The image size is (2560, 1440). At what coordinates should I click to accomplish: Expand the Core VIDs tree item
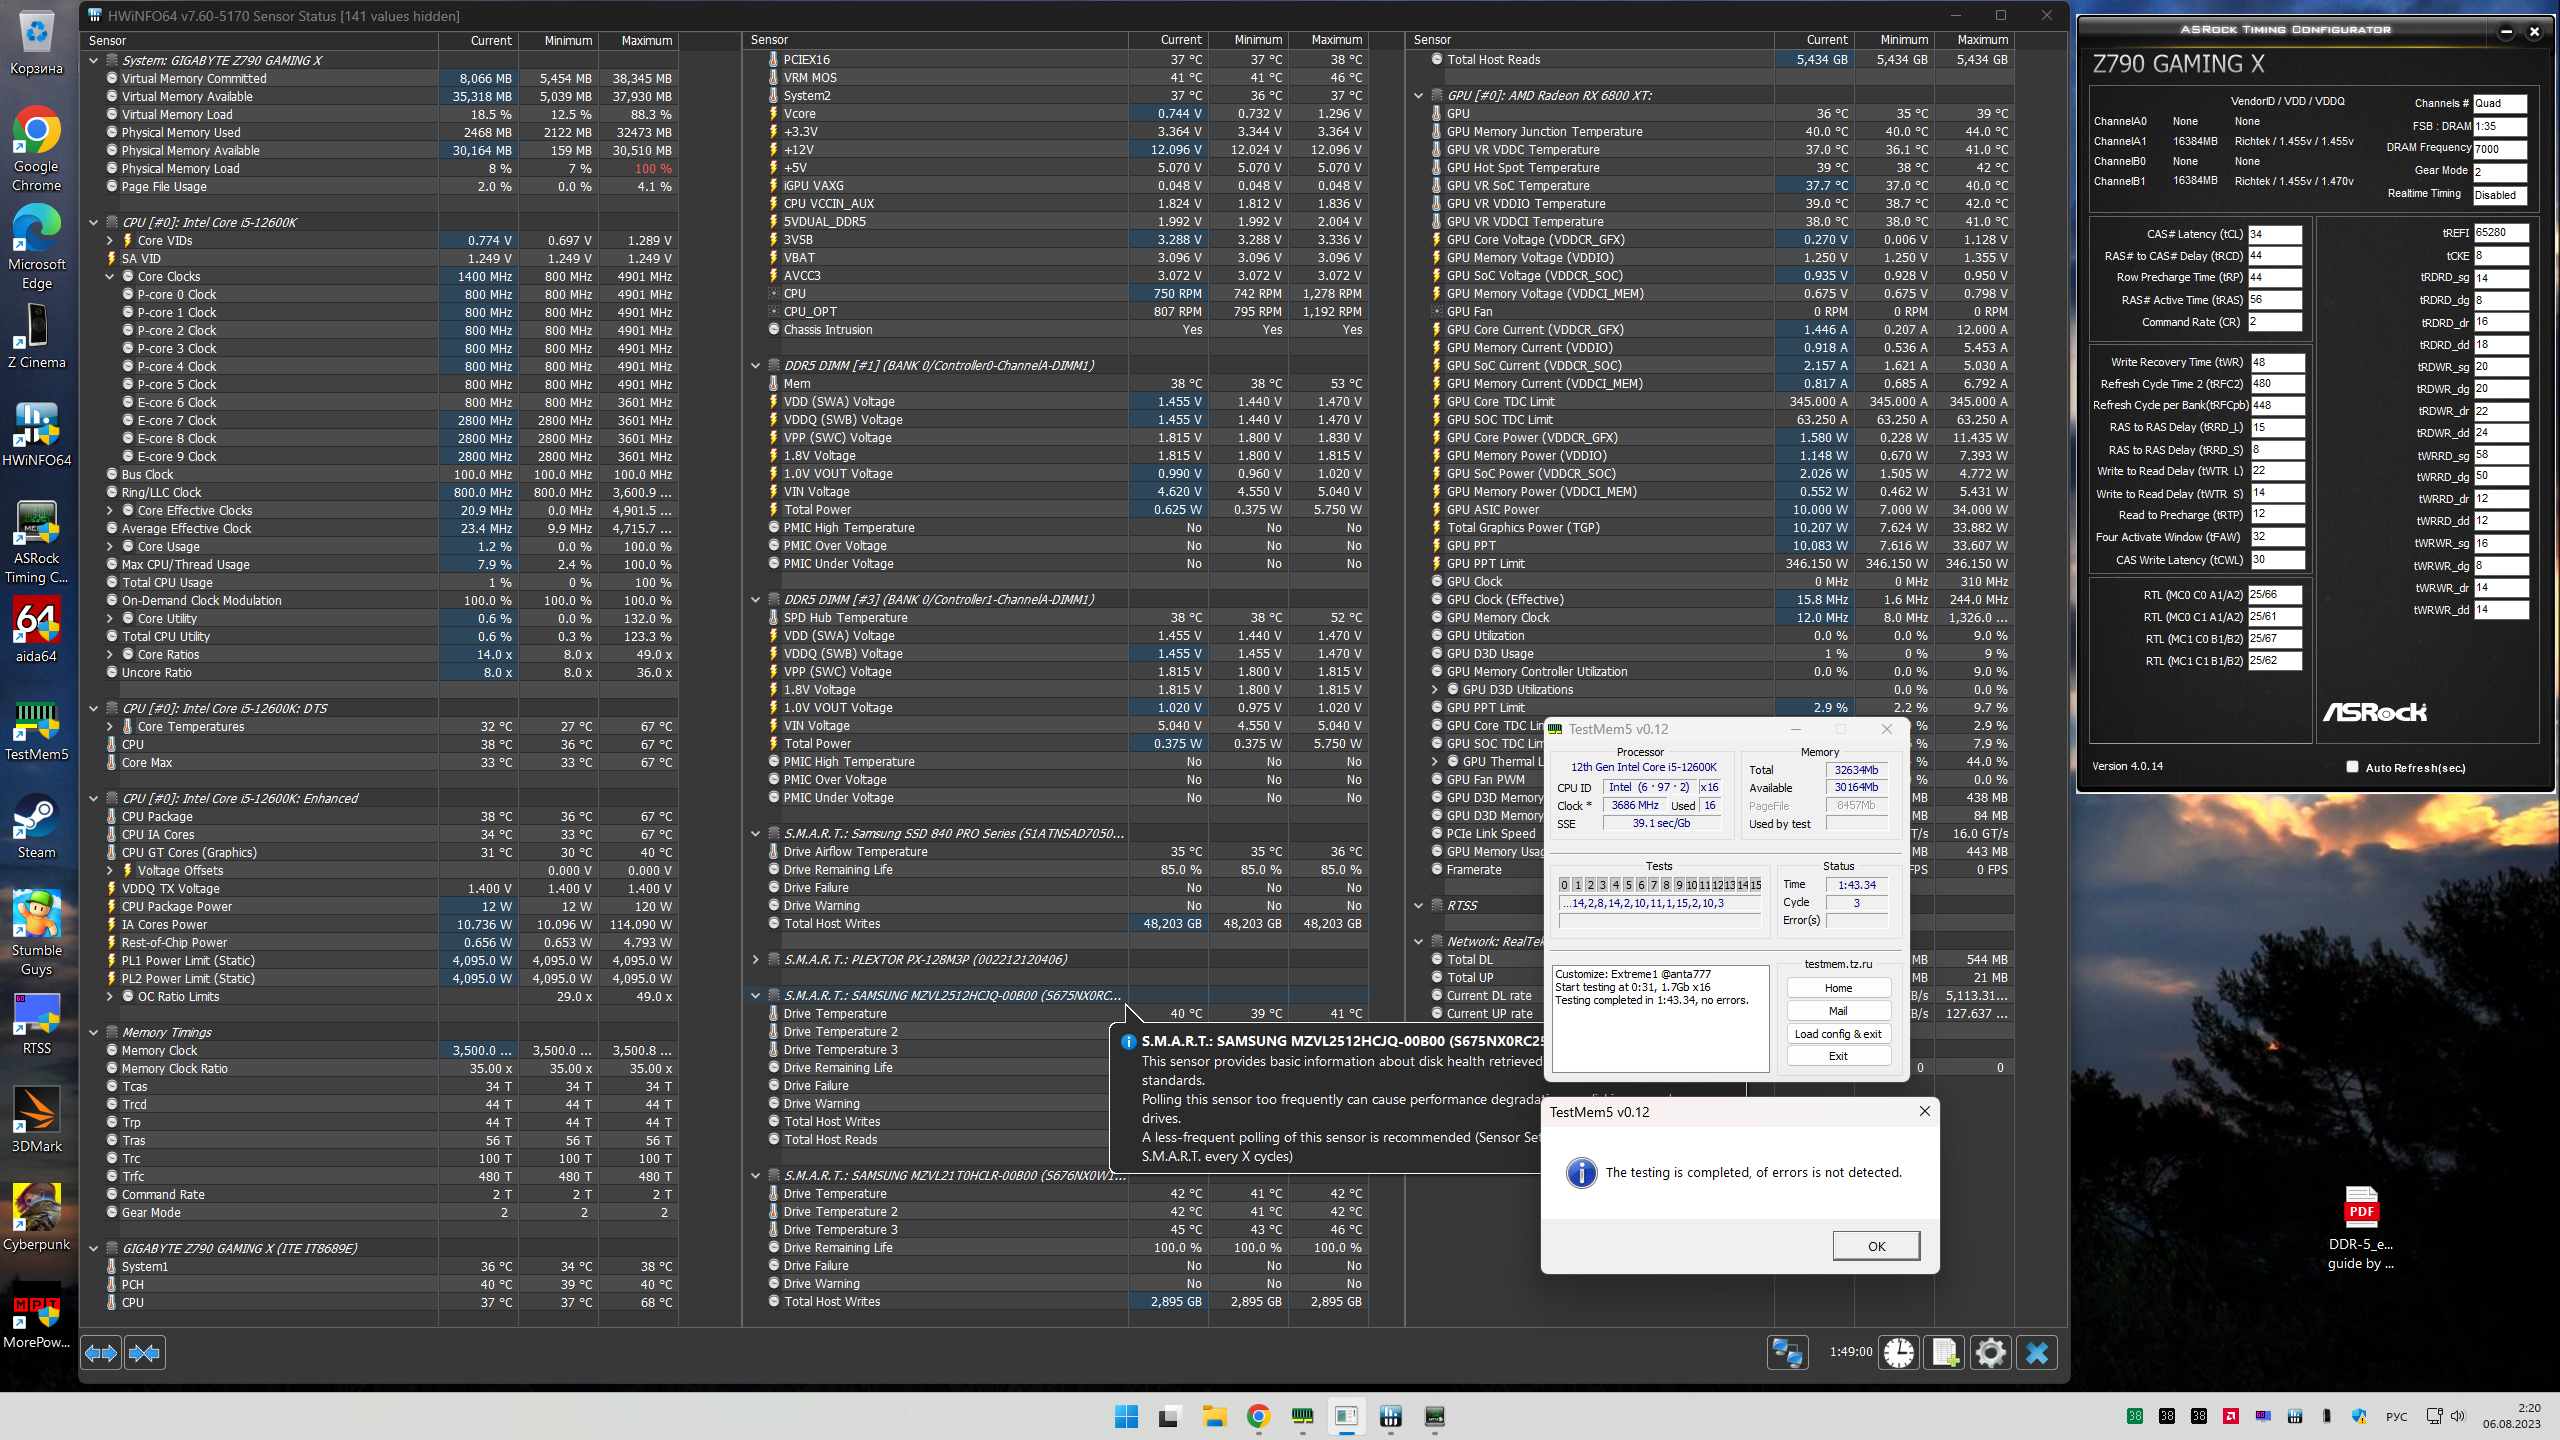pyautogui.click(x=110, y=240)
